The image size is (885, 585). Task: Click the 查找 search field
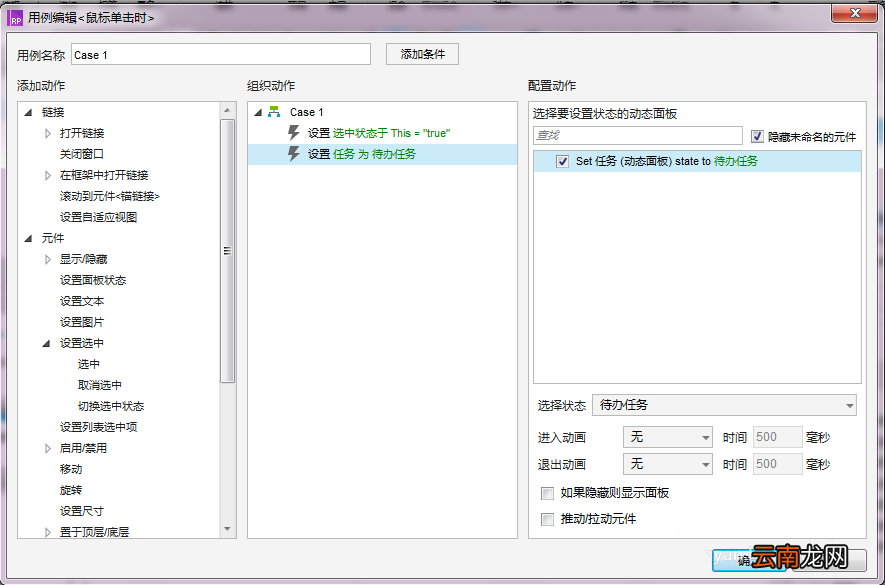(638, 136)
